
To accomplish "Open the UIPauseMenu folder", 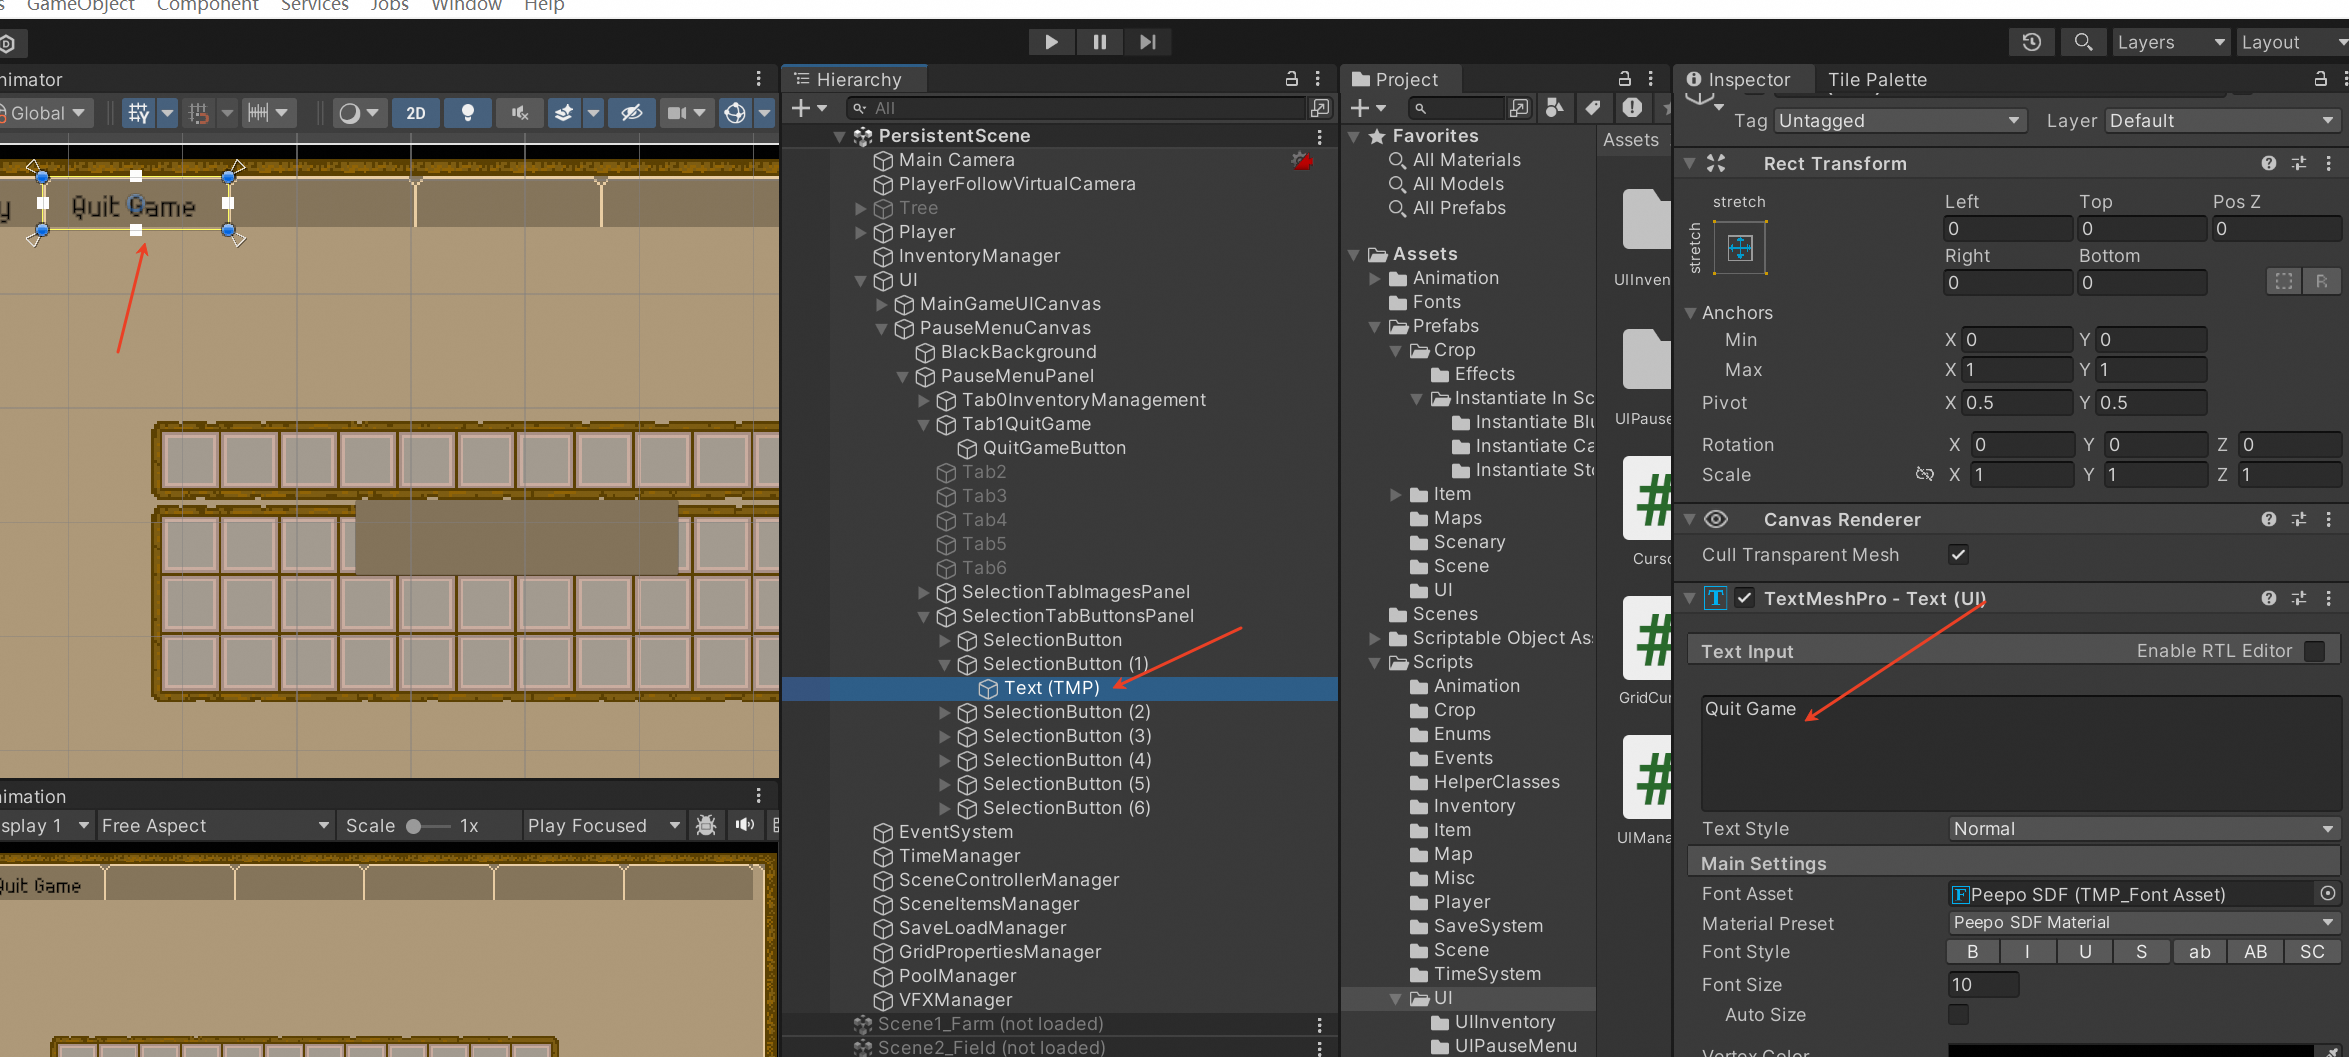I will click(1515, 1046).
